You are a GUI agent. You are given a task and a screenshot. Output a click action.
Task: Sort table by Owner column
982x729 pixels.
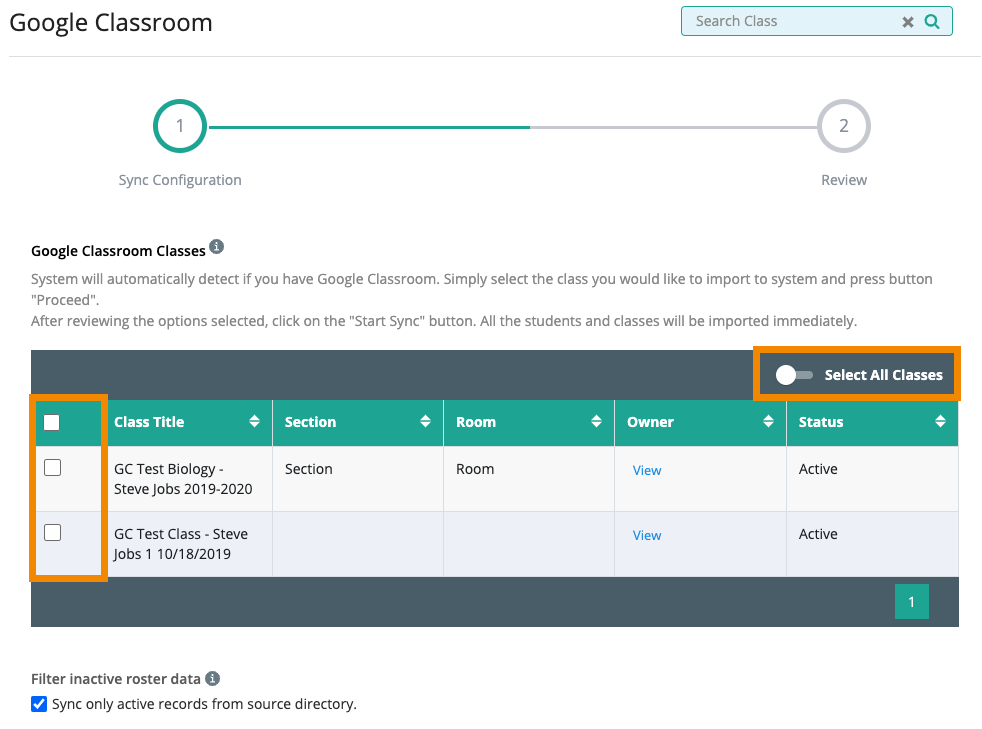click(768, 422)
